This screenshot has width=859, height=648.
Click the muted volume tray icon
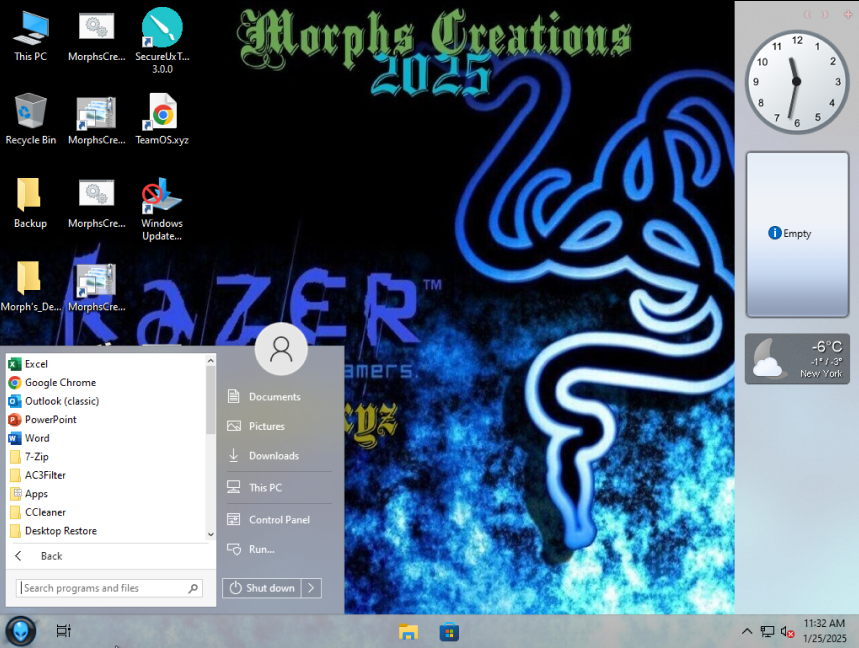pyautogui.click(x=787, y=632)
